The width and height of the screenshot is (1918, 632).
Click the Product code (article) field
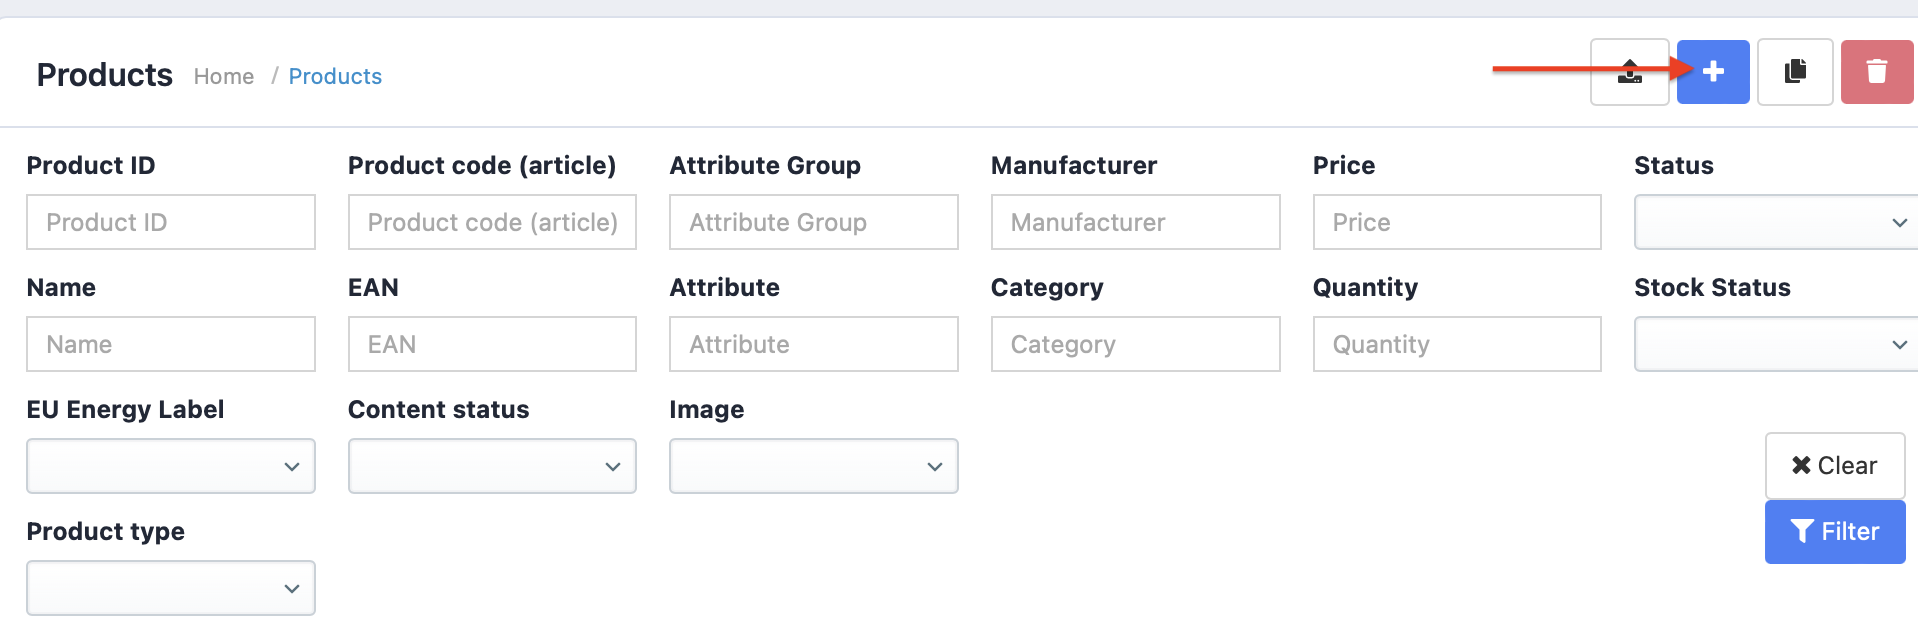coord(492,222)
